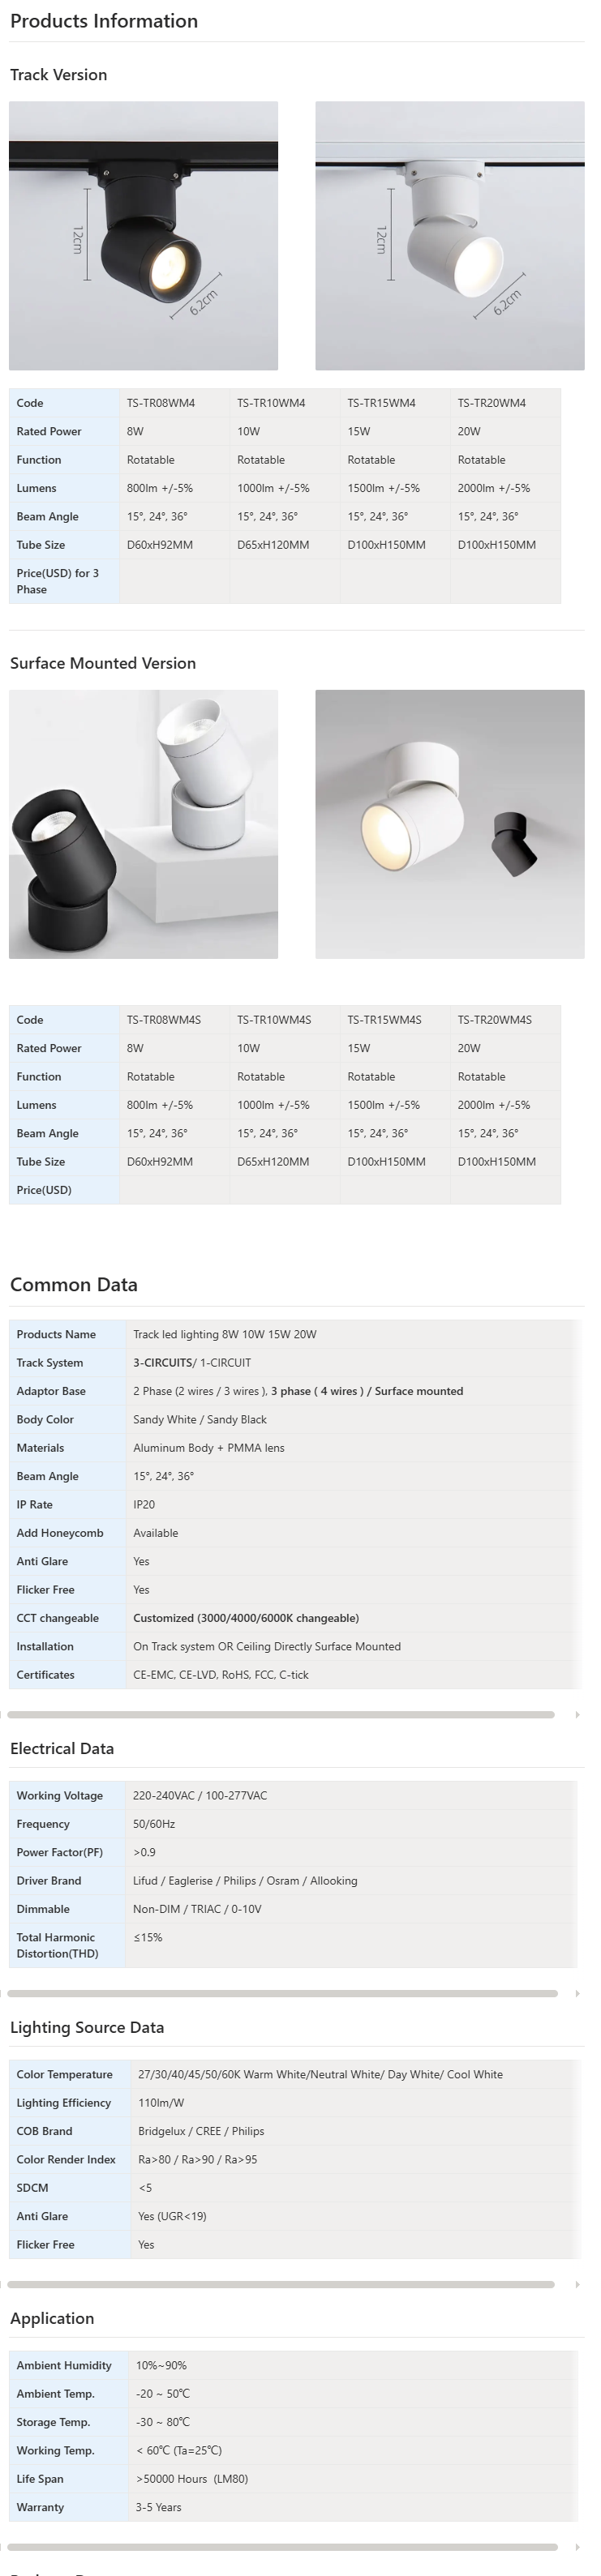This screenshot has height=2576, width=601.
Task: Click the 3-CIRCUITS/ 1-CIRCUIT track system value
Action: pos(192,1363)
